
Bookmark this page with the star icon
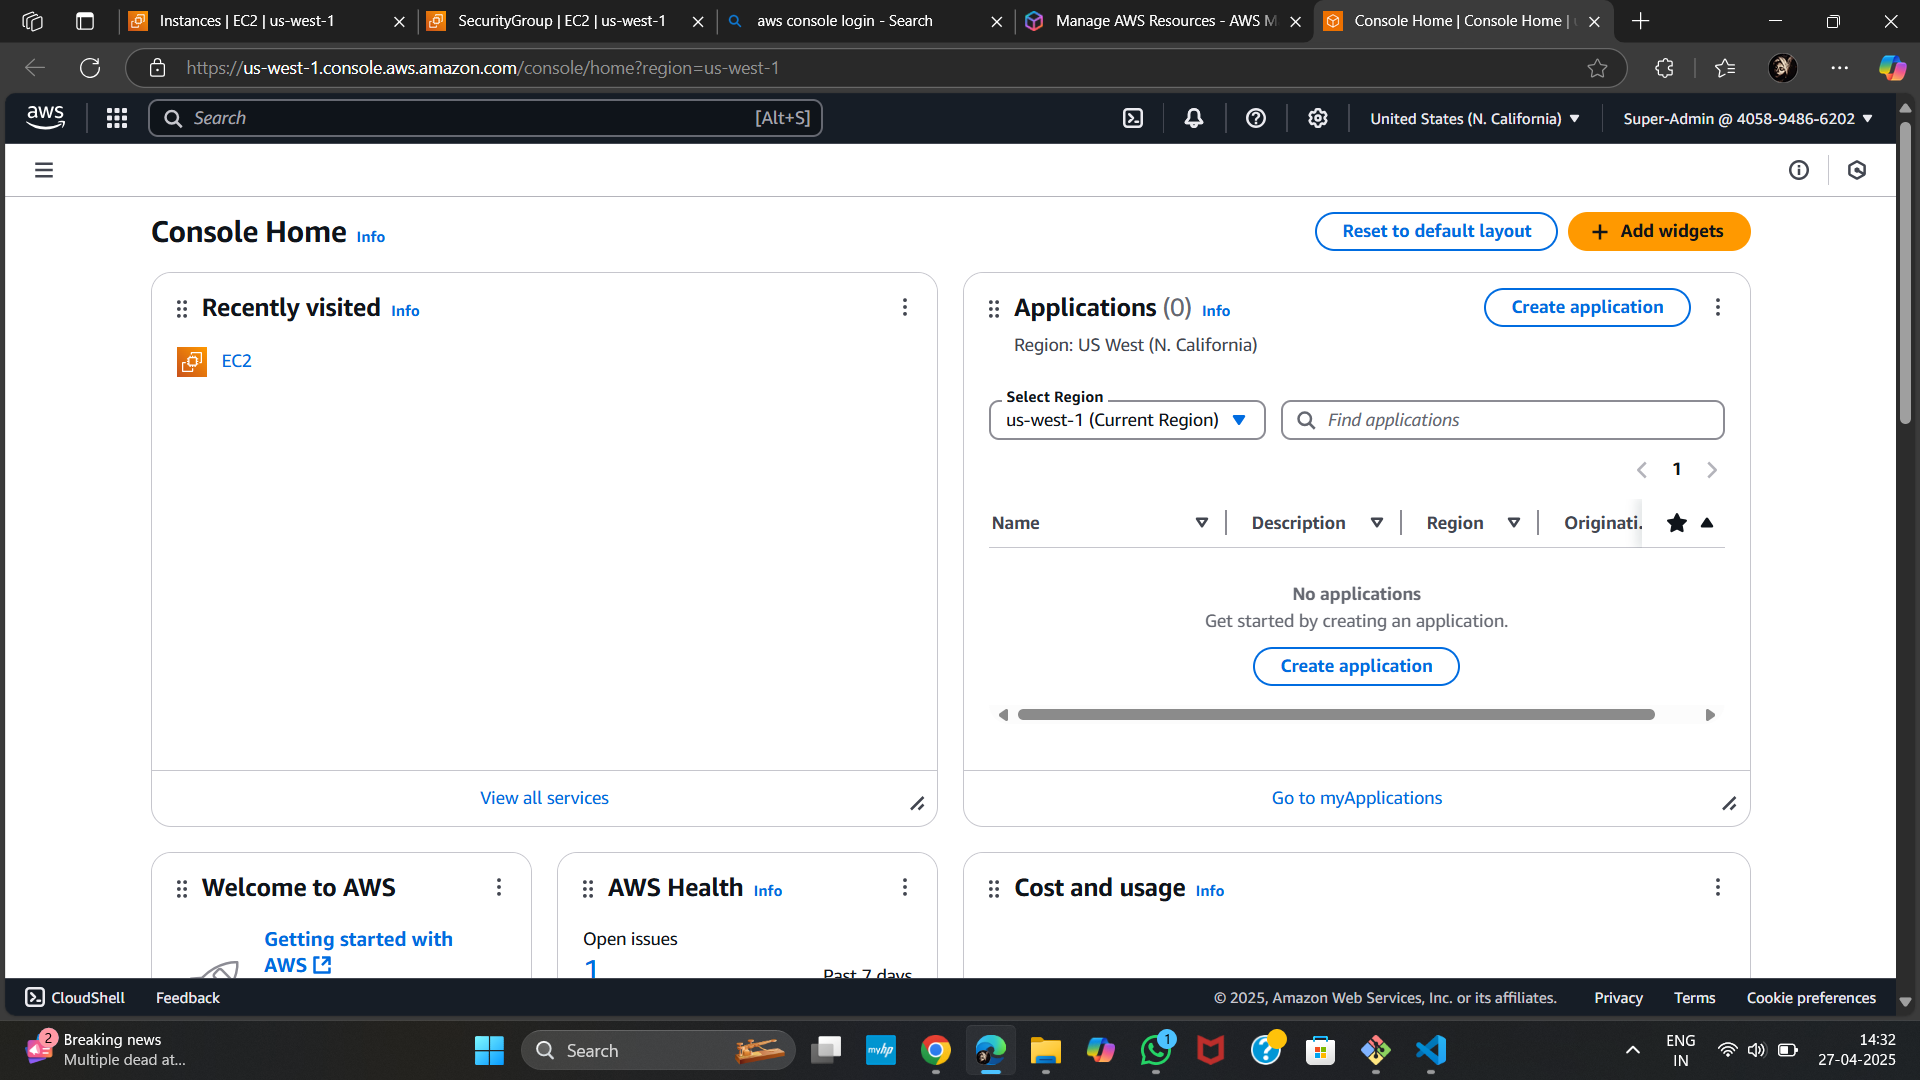click(1597, 68)
